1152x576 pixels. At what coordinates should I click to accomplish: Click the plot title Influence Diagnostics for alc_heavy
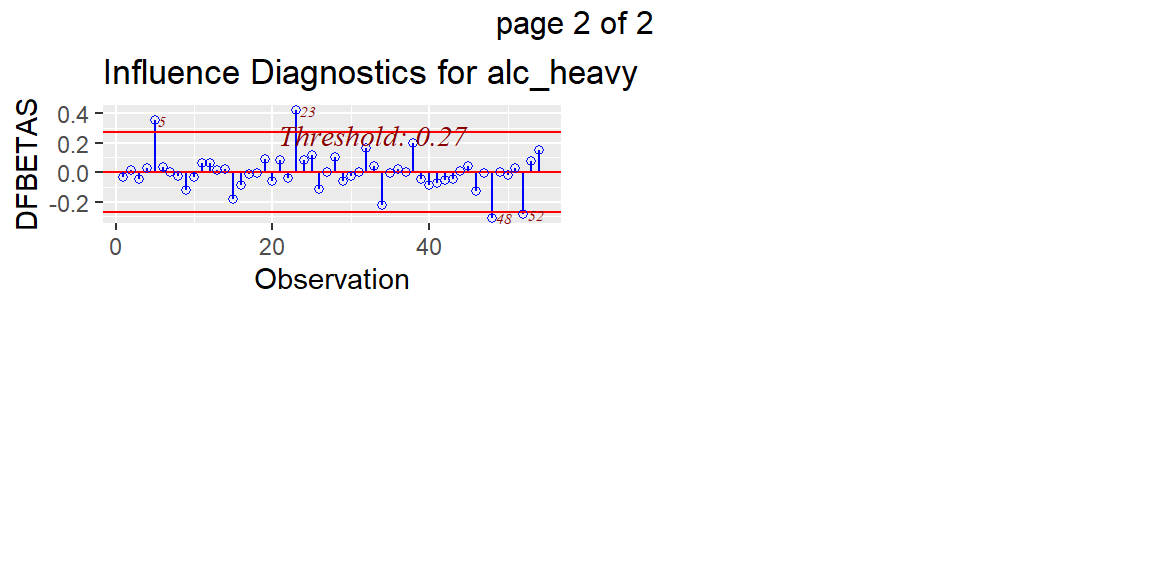tap(370, 73)
